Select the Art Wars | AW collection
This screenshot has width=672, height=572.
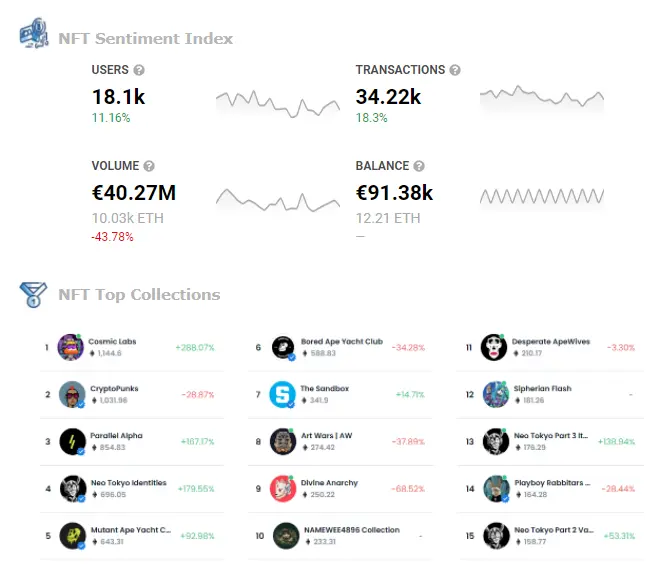coord(327,436)
